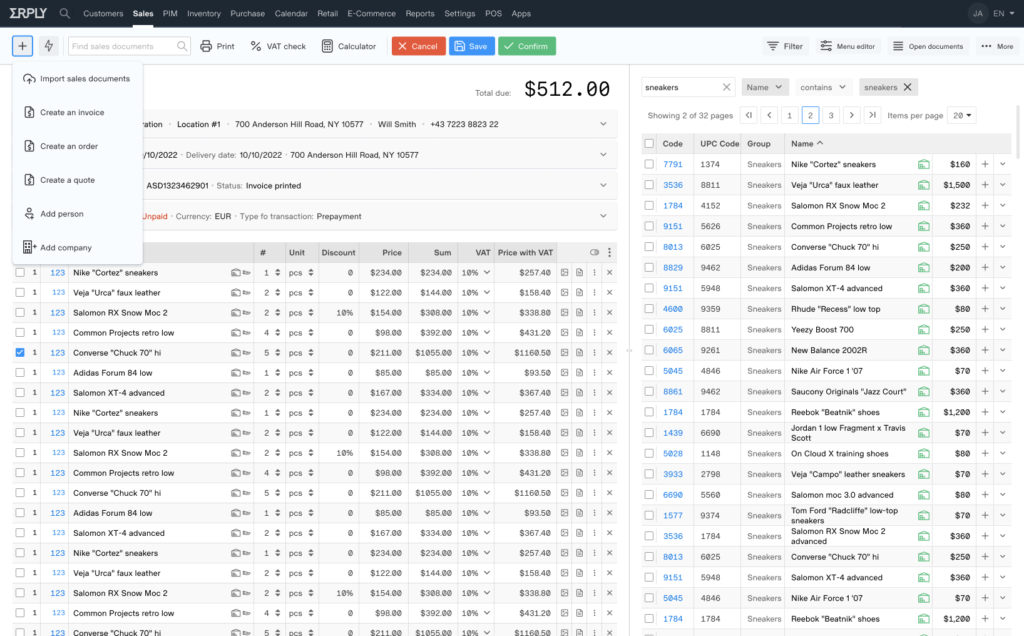This screenshot has width=1024, height=636.
Task: Expand Common Projects retro low 5626 details
Action: [x=1002, y=226]
